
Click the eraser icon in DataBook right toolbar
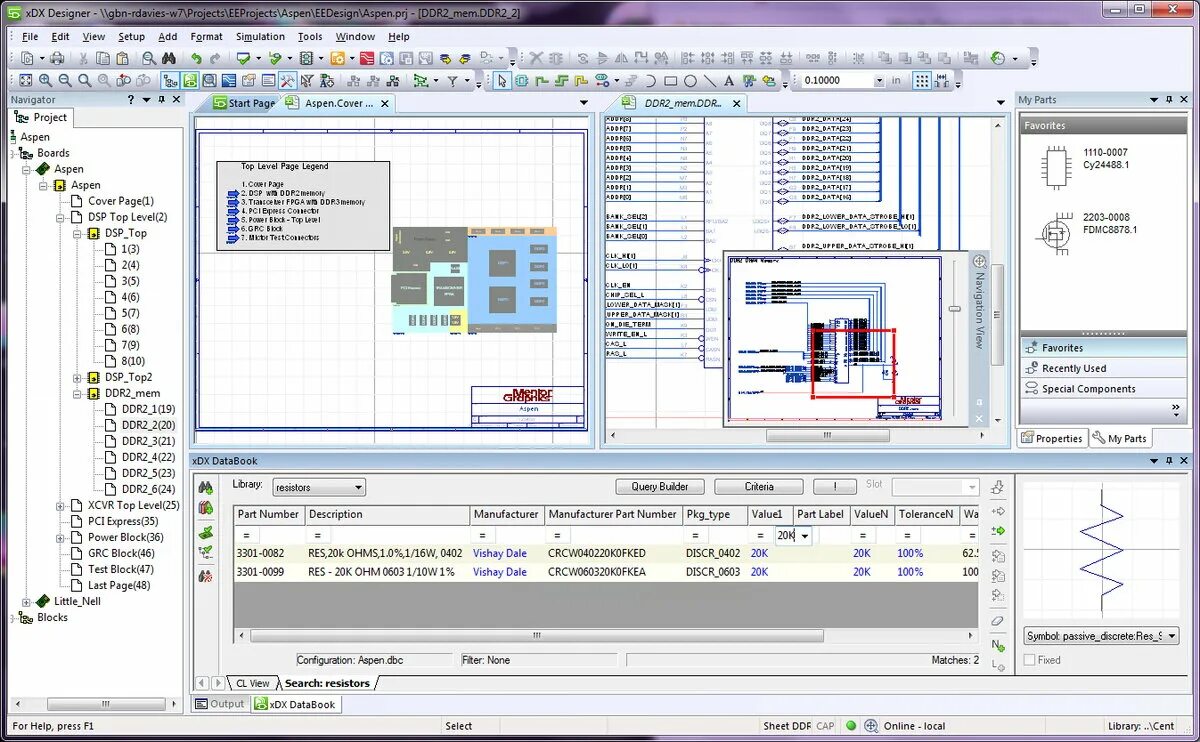tap(997, 621)
